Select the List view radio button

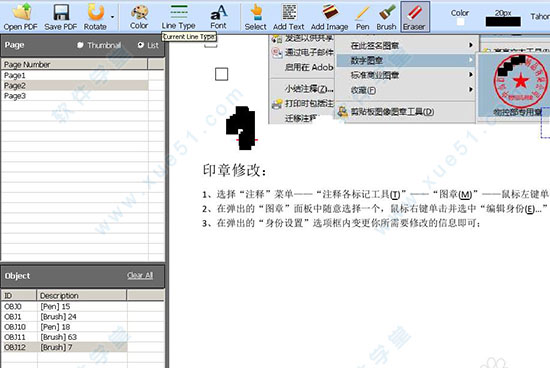coord(141,45)
